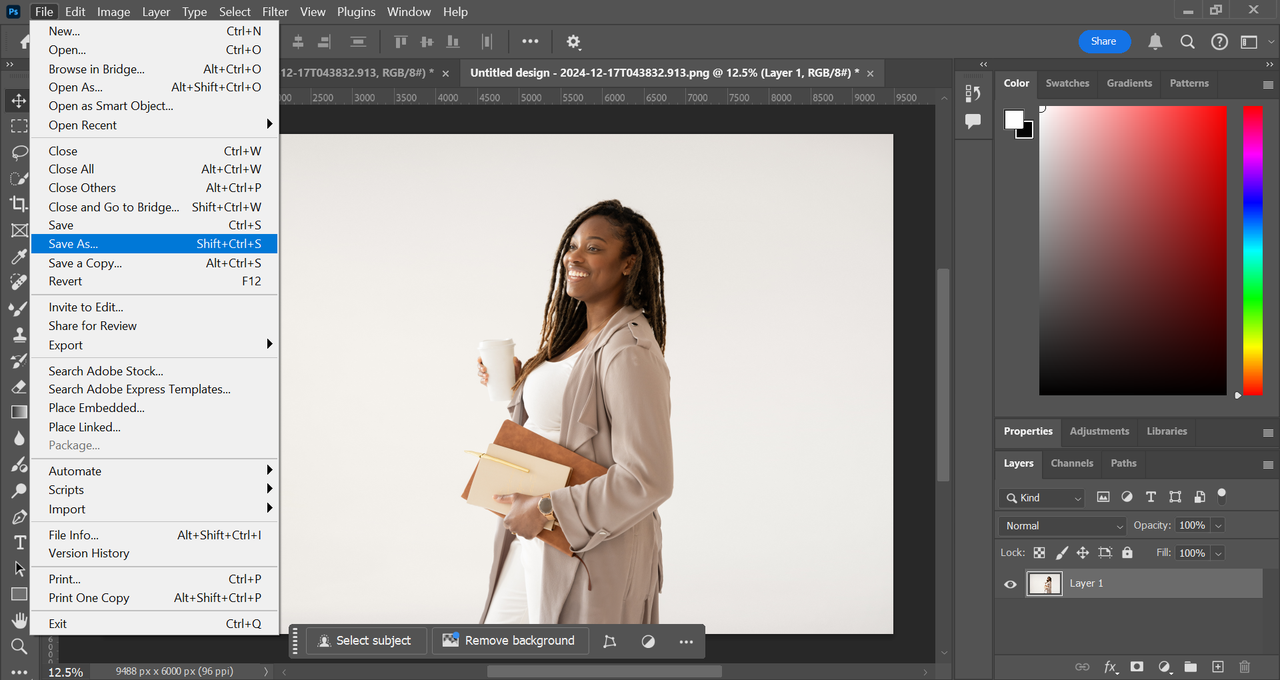Select the Crop tool
The width and height of the screenshot is (1280, 680).
pyautogui.click(x=19, y=204)
